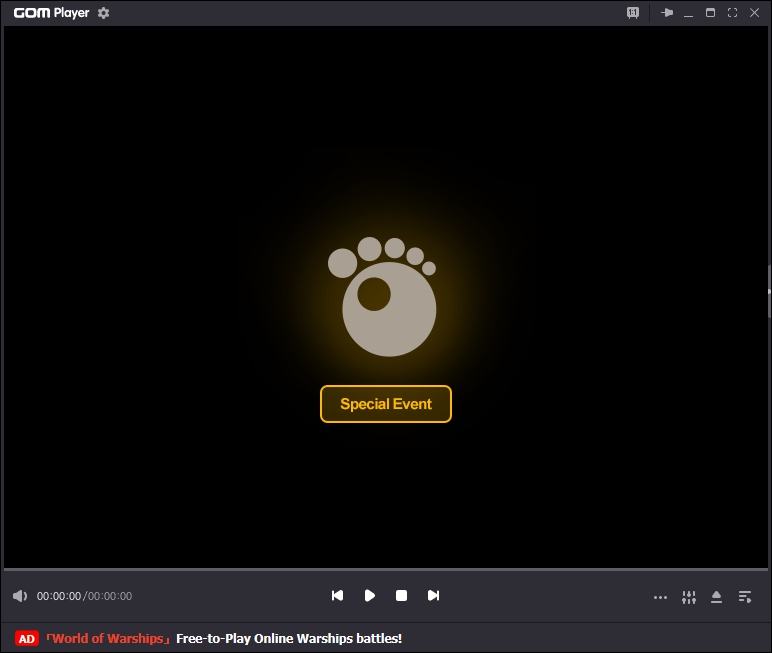This screenshot has width=772, height=653.
Task: Maximize the player window
Action: [x=710, y=13]
